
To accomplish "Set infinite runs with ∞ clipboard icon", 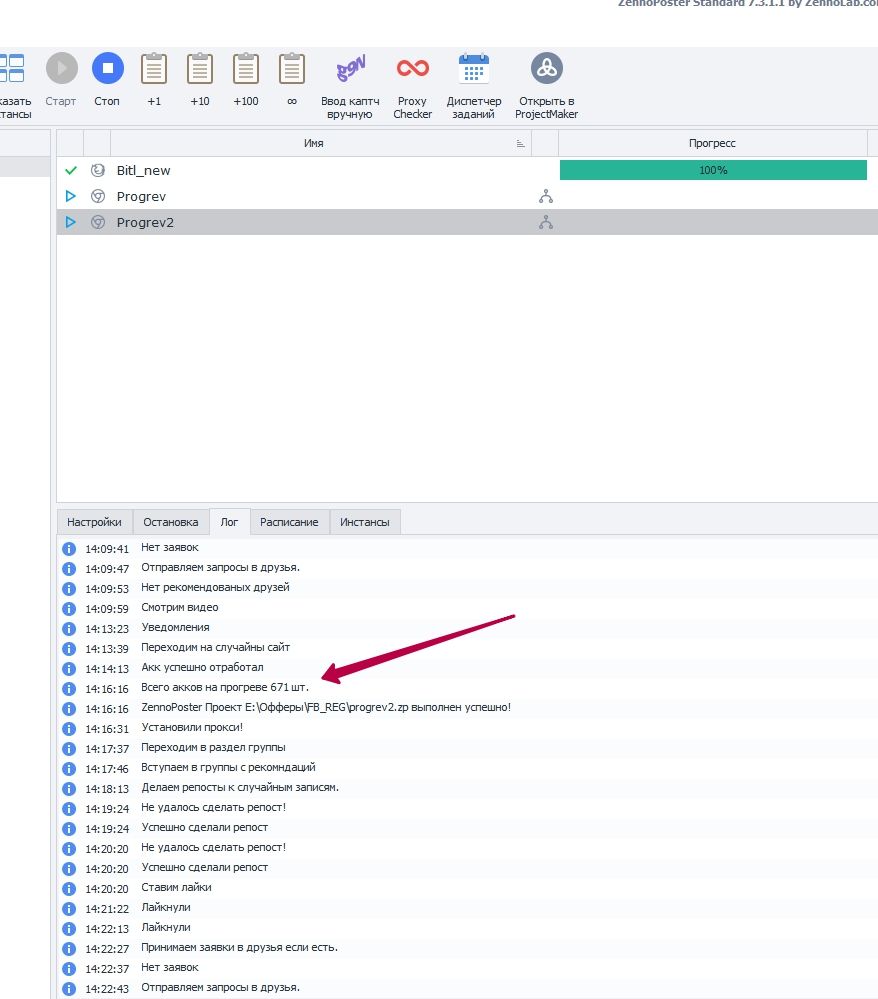I will (x=292, y=68).
